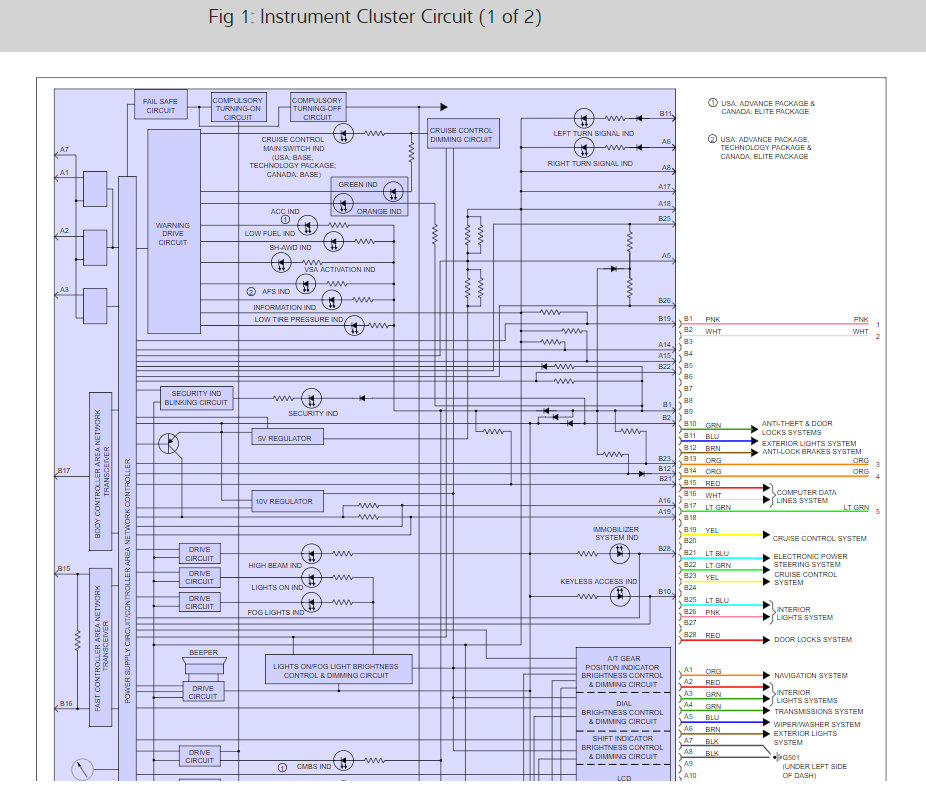Click Fast Controller Area Network Transceiver block

point(101,647)
